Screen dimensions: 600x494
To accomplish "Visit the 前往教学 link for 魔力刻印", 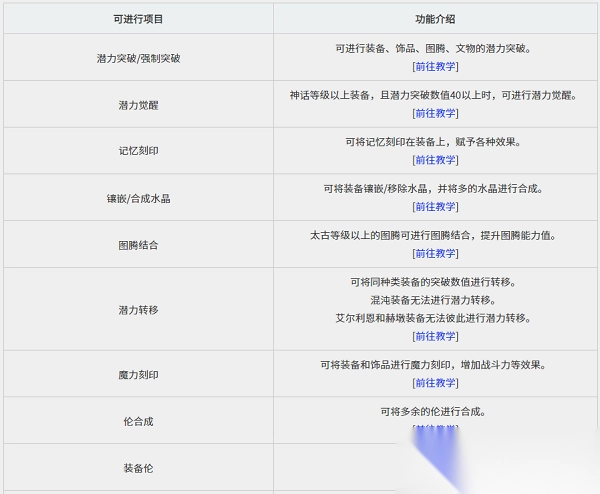I will [435, 383].
